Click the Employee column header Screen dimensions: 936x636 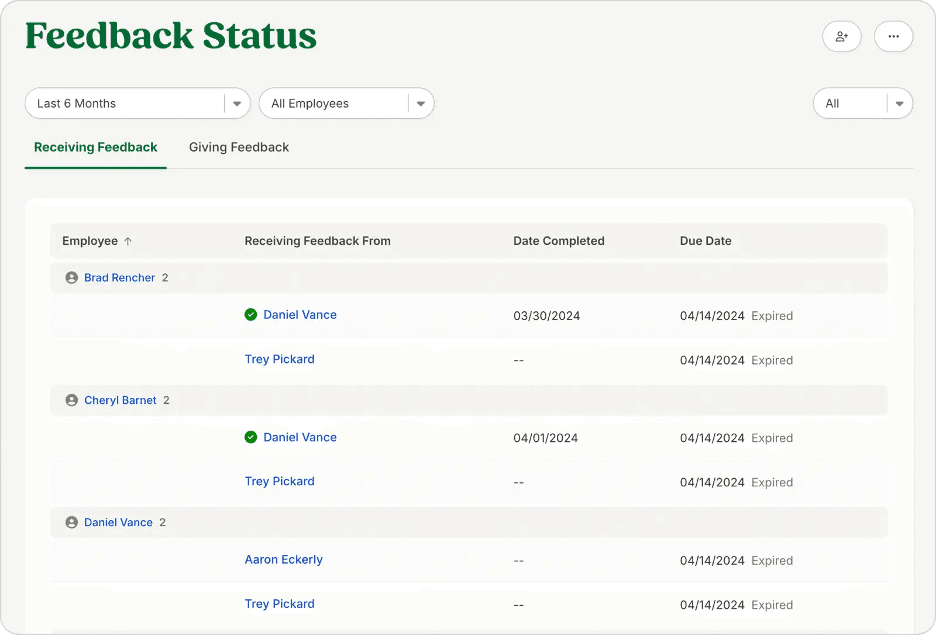coord(90,241)
